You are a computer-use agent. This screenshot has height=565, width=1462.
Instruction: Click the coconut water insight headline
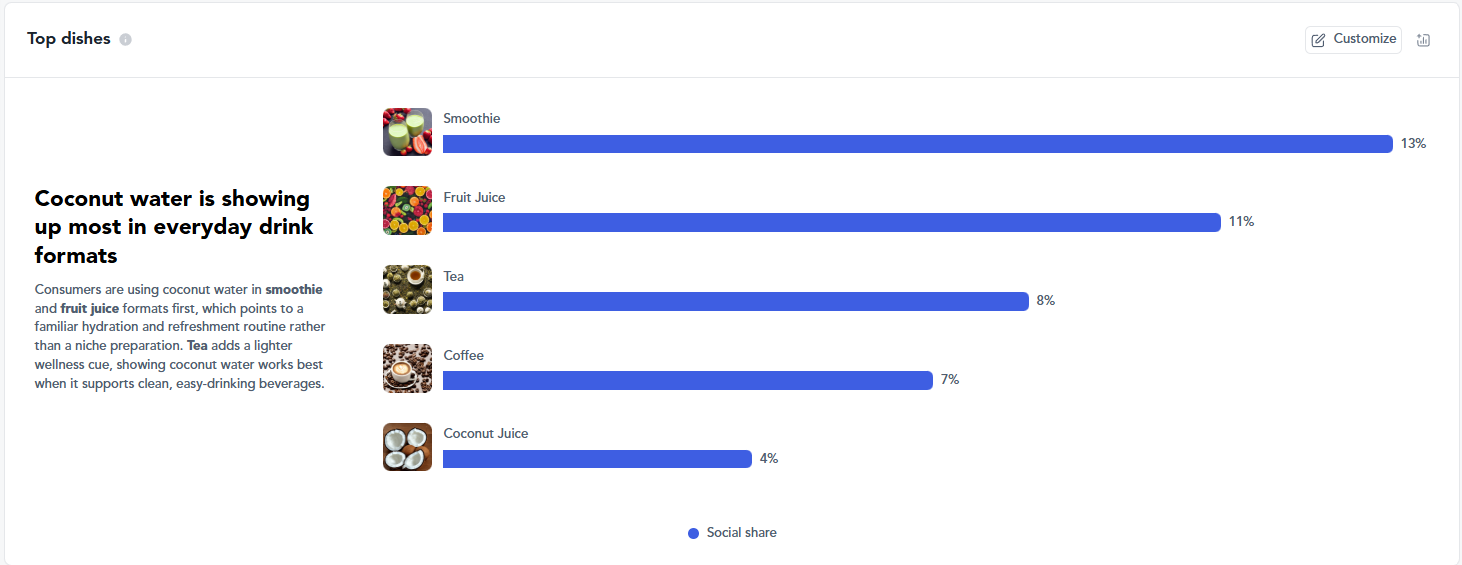coord(174,227)
